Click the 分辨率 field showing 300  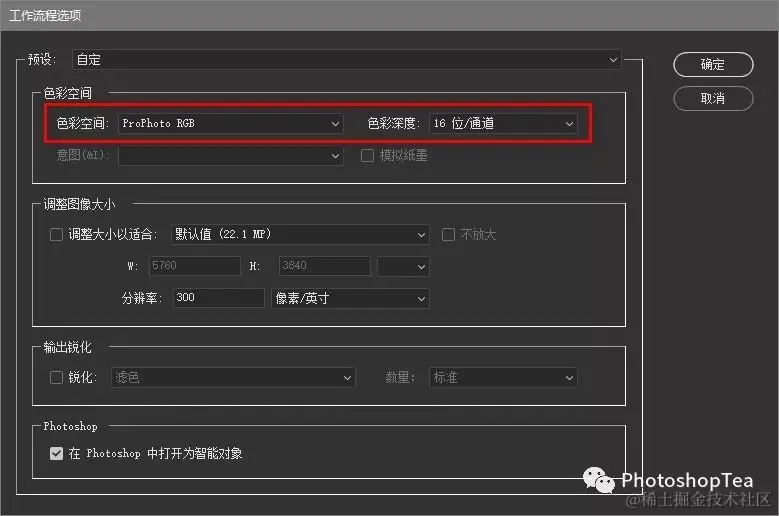[x=219, y=298]
